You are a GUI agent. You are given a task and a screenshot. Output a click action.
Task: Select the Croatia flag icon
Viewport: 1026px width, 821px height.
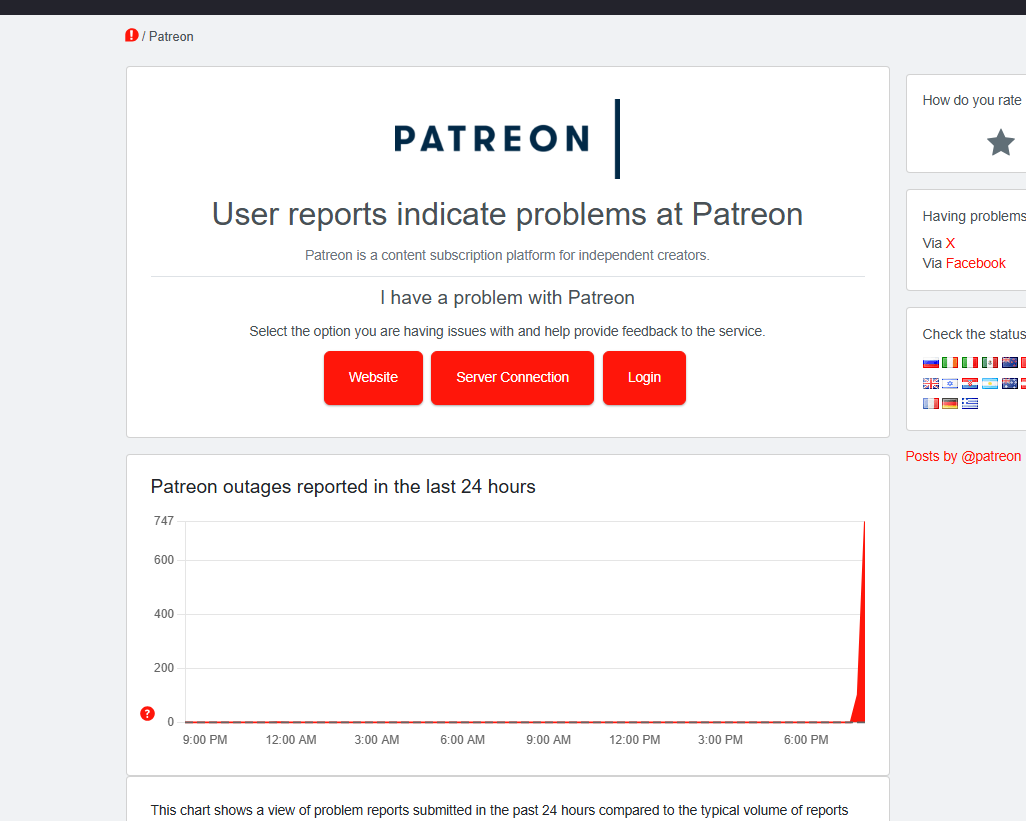(970, 383)
